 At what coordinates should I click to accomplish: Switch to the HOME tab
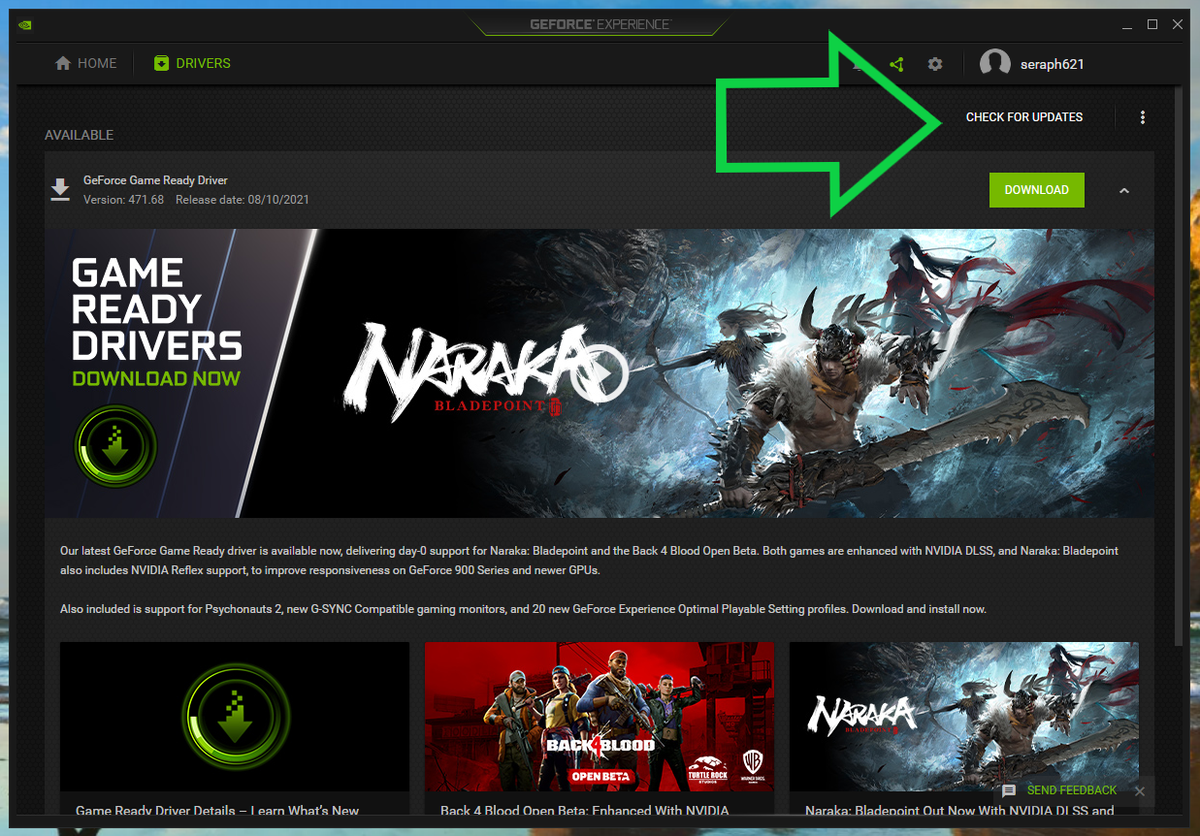(x=86, y=62)
